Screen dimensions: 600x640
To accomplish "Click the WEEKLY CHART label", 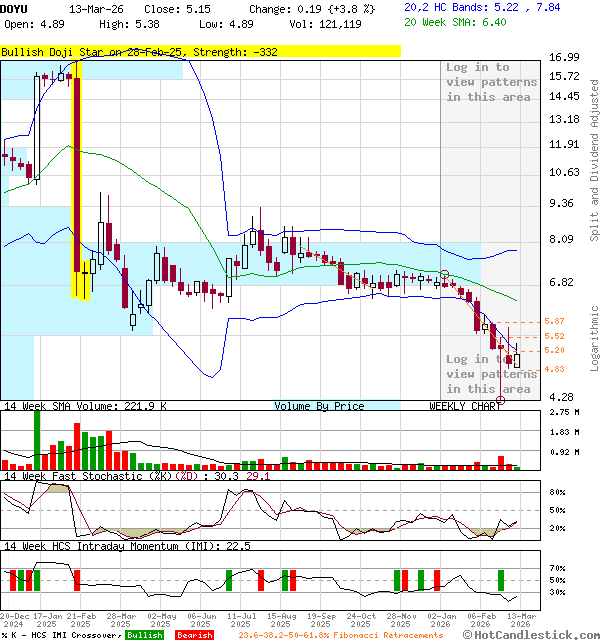I will [465, 406].
